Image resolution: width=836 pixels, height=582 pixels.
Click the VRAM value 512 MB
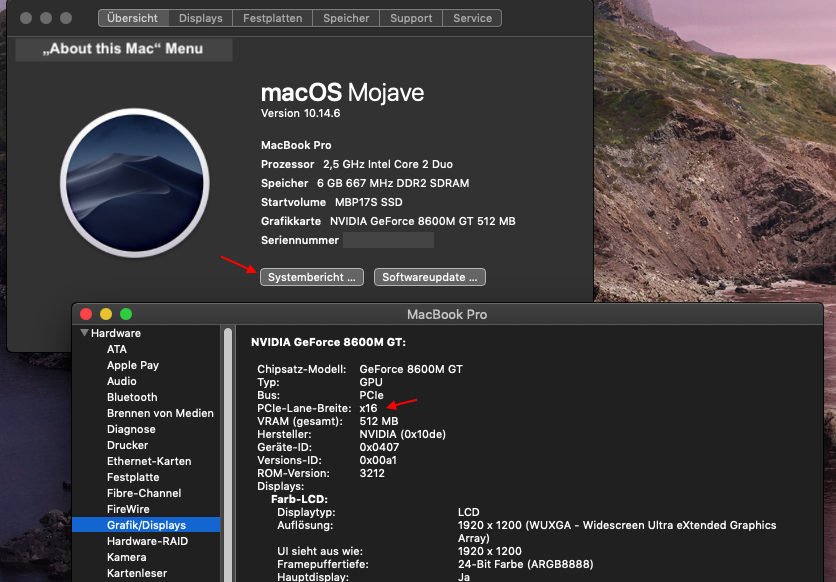(x=379, y=421)
